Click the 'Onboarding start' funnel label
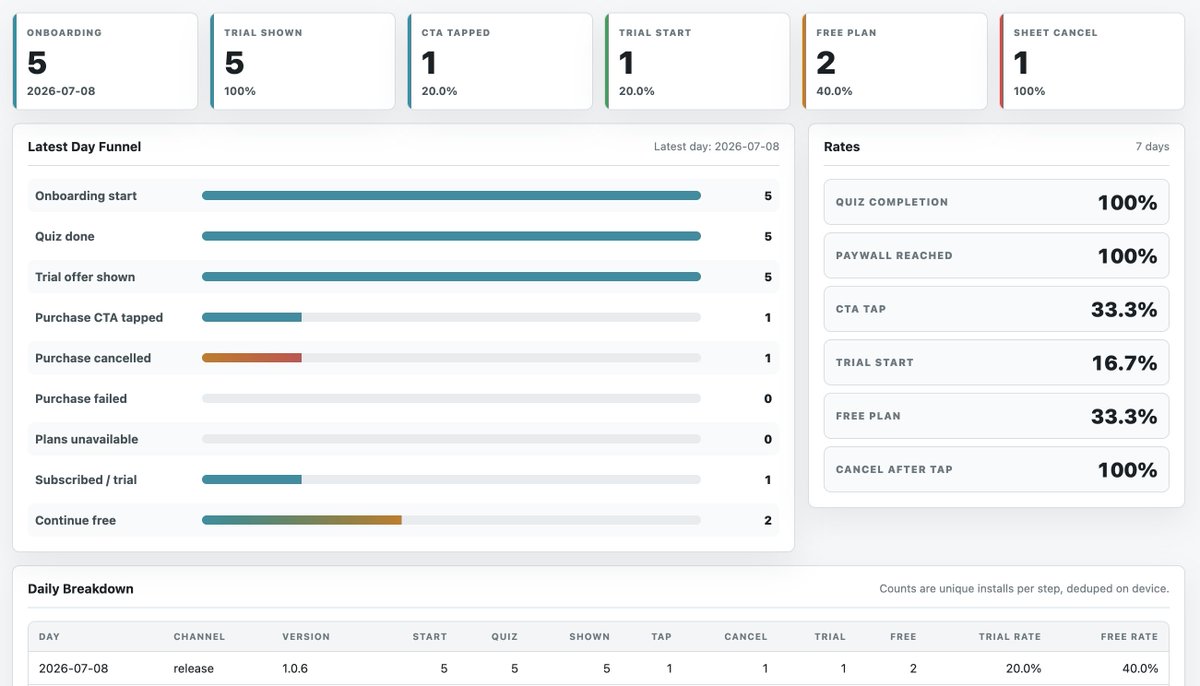 coord(86,196)
